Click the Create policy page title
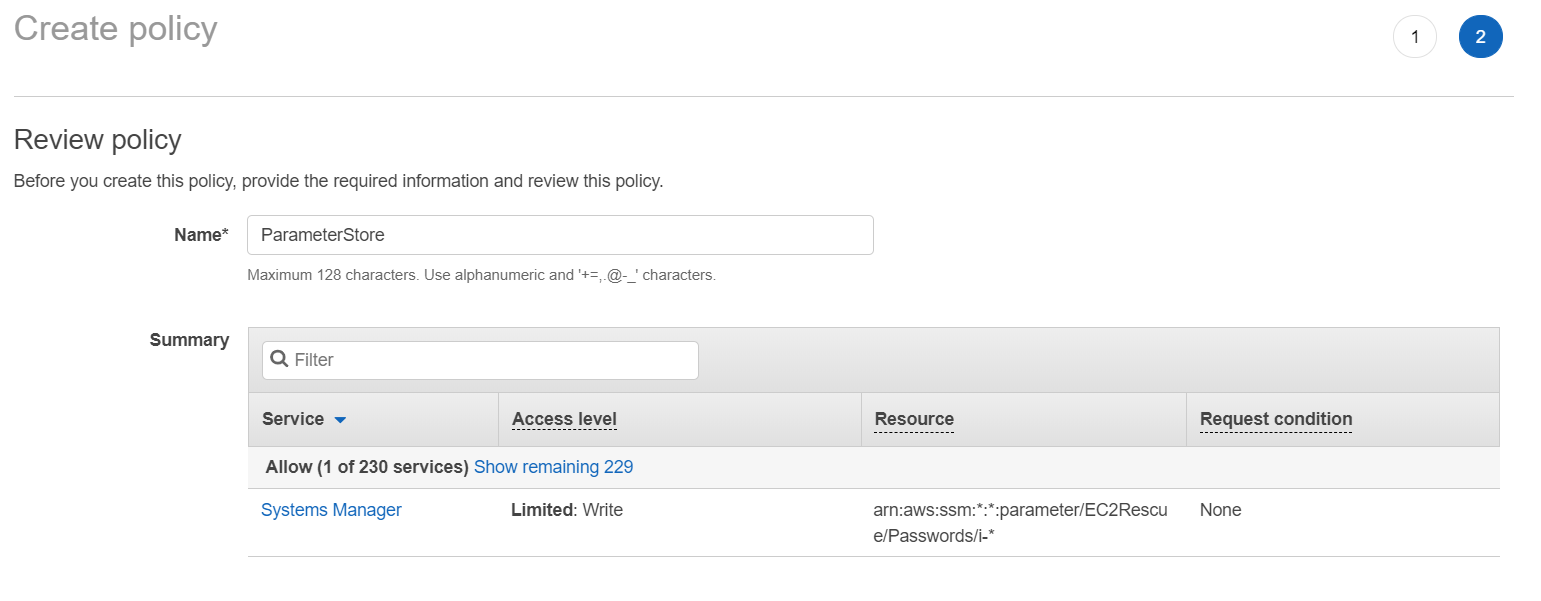Viewport: 1541px width, 601px height. click(115, 28)
